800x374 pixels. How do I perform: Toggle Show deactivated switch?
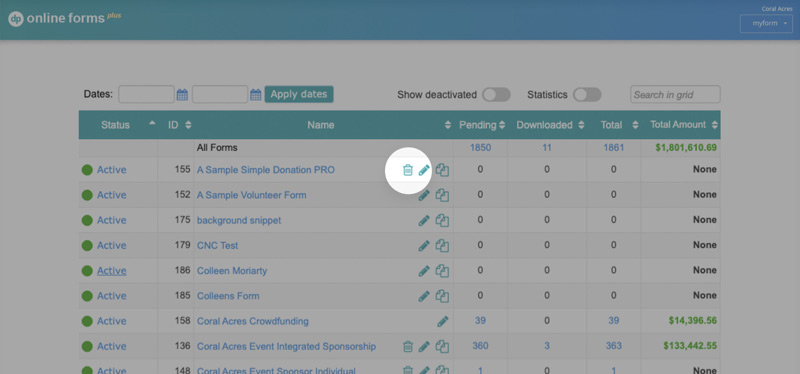click(x=496, y=94)
